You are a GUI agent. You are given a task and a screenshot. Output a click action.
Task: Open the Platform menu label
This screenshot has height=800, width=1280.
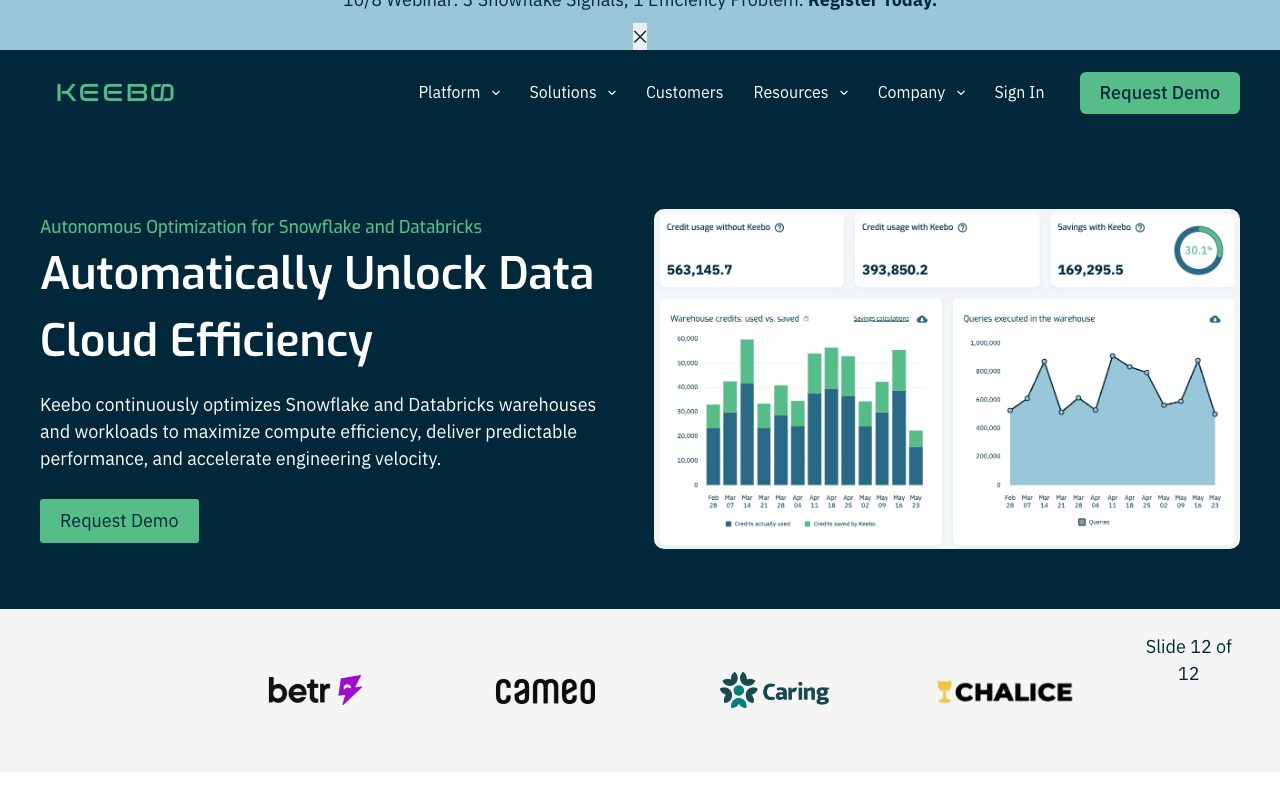[449, 93]
